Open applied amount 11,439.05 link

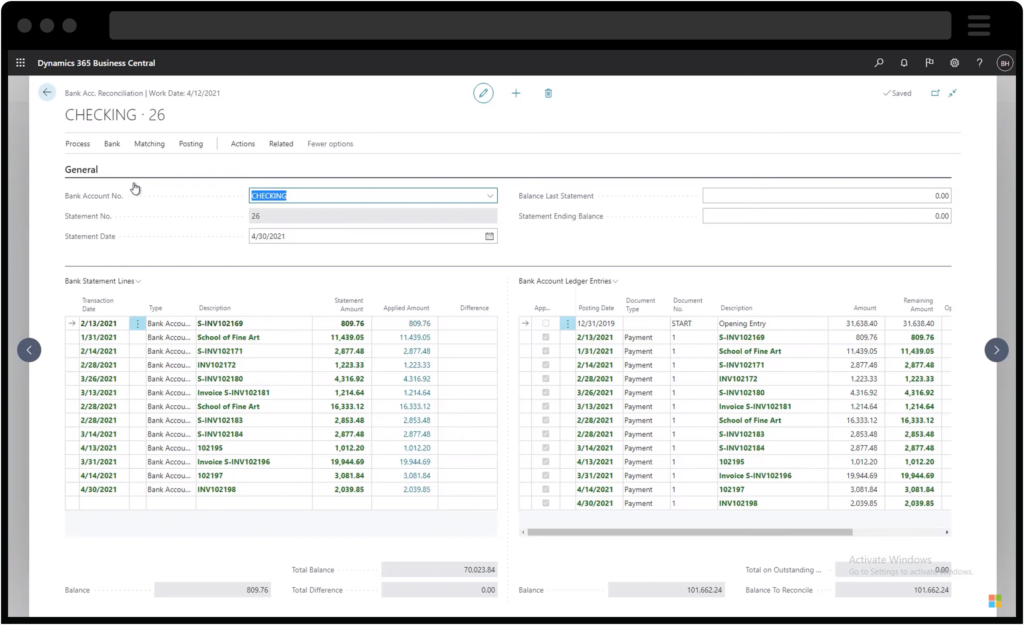coord(415,338)
